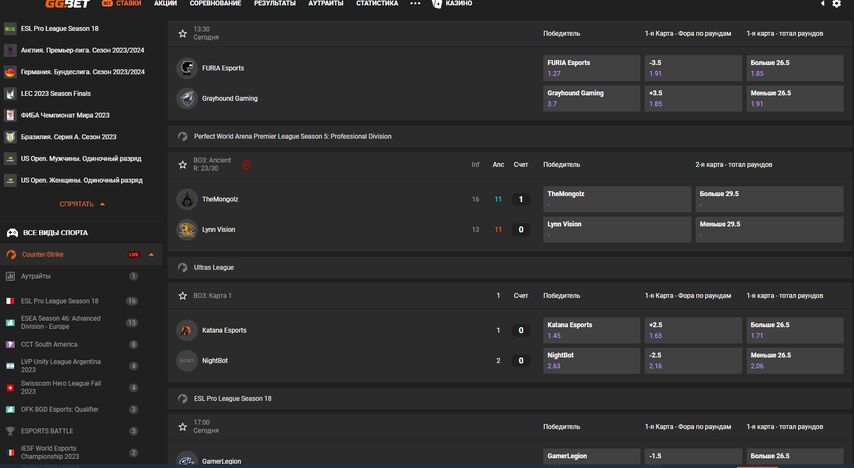The height and width of the screenshot is (468, 854).
Task: Collapse the Counter-Strike section arrow
Action: pos(151,254)
